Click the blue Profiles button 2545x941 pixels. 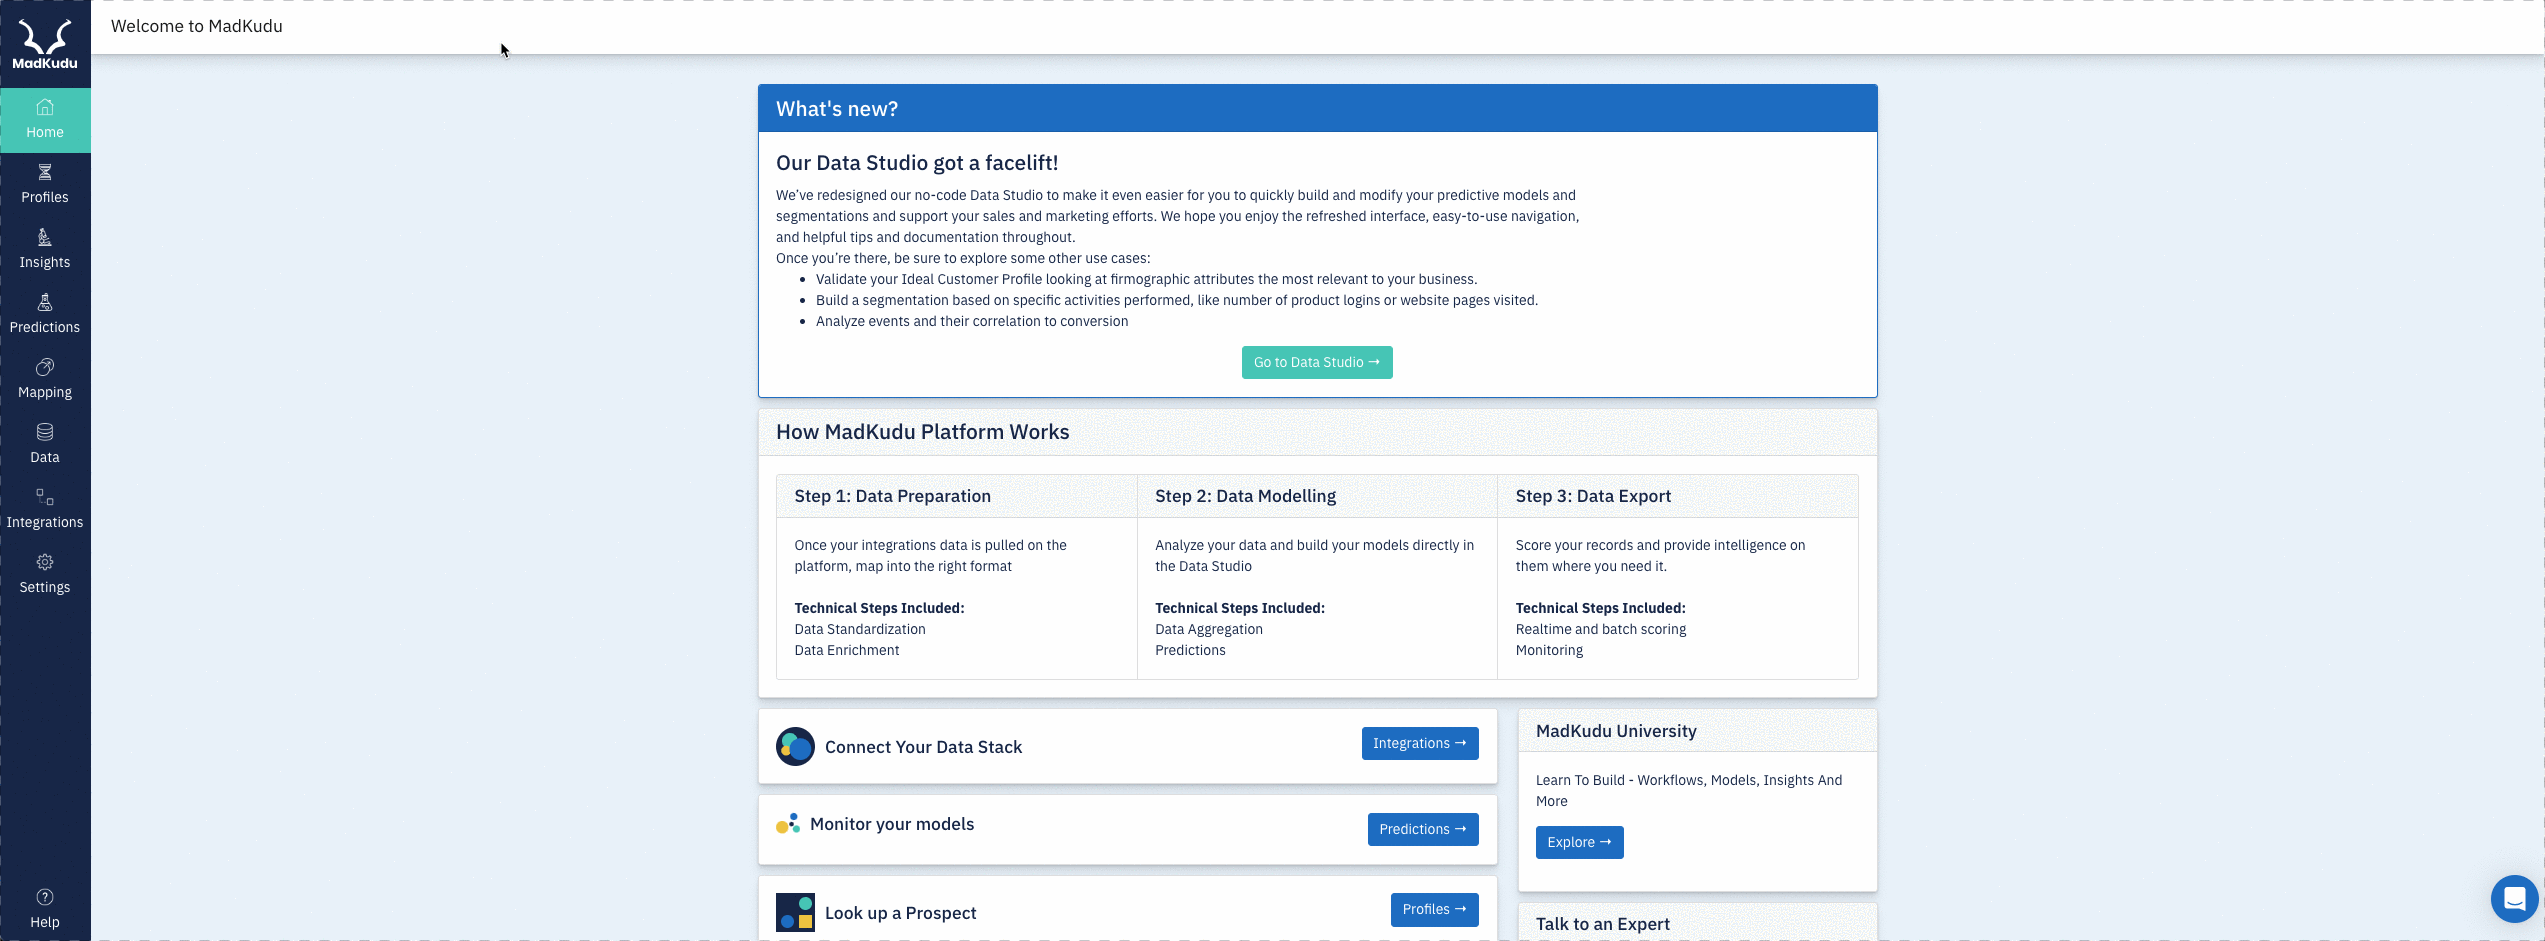click(x=1434, y=909)
